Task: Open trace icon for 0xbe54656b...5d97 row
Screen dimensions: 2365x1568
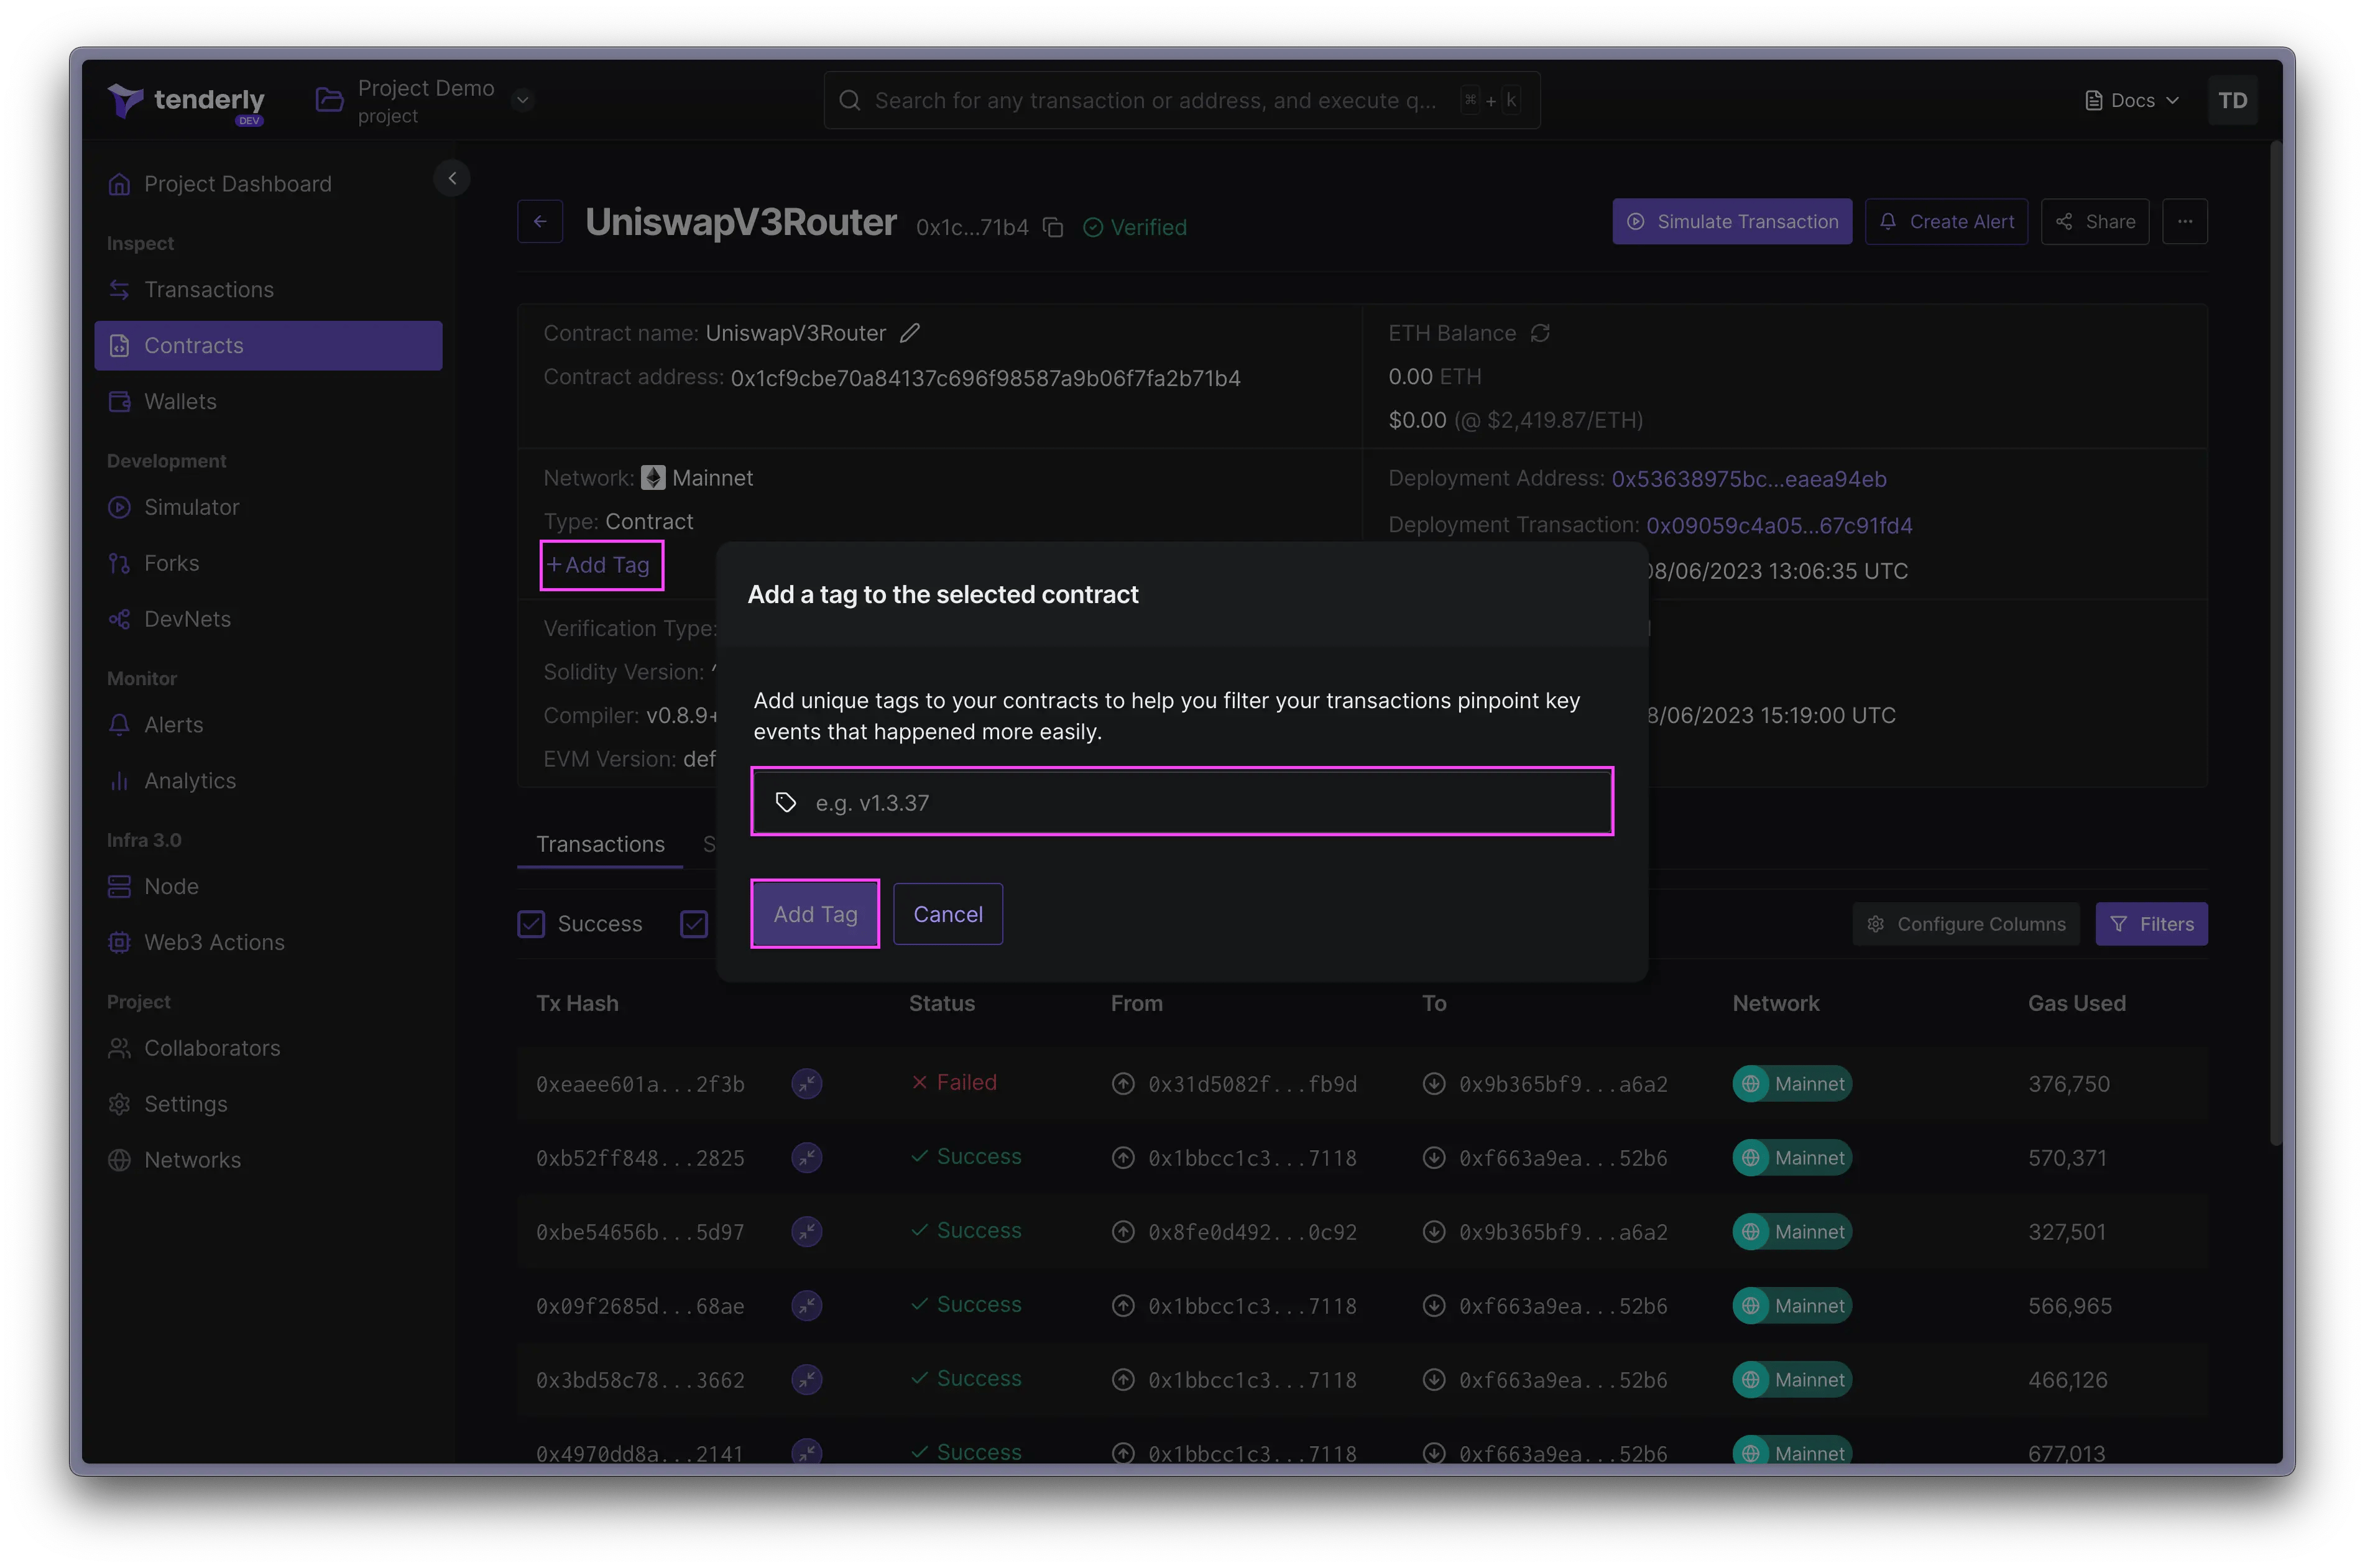Action: pos(807,1231)
